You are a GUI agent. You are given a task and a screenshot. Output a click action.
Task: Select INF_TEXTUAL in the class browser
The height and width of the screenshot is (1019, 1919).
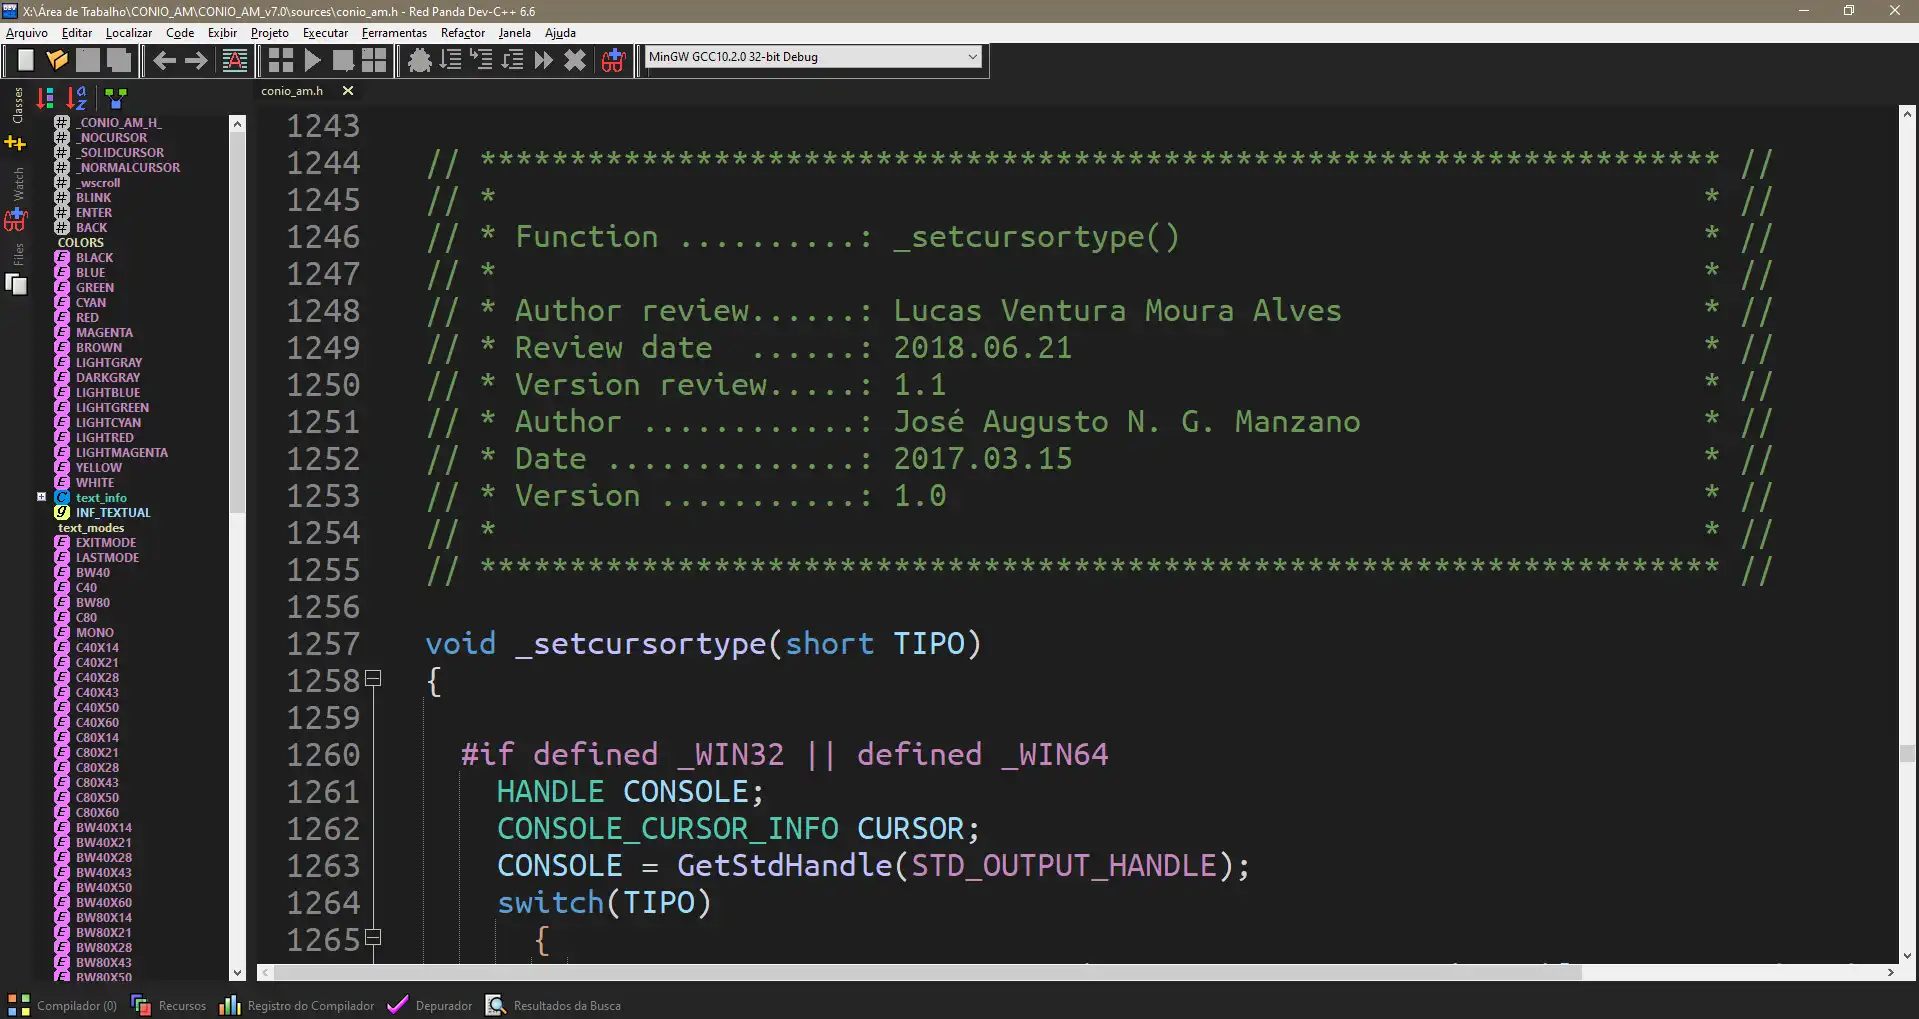coord(113,513)
